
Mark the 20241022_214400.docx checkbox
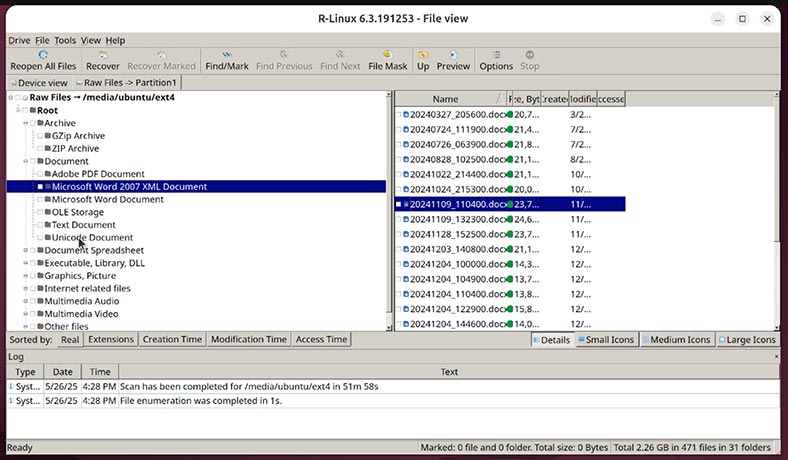(399, 174)
